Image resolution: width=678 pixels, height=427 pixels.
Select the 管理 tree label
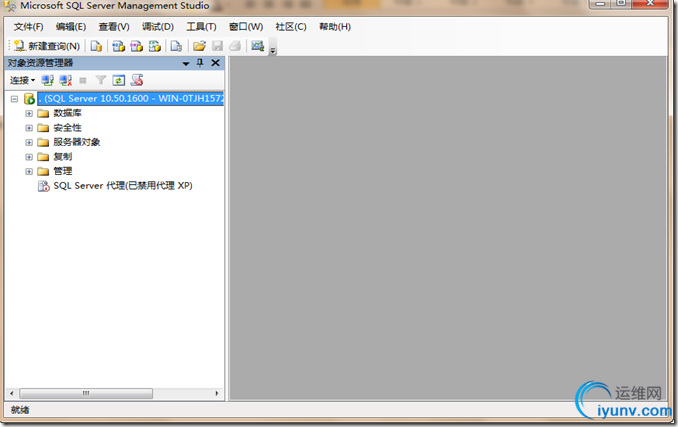tap(63, 171)
